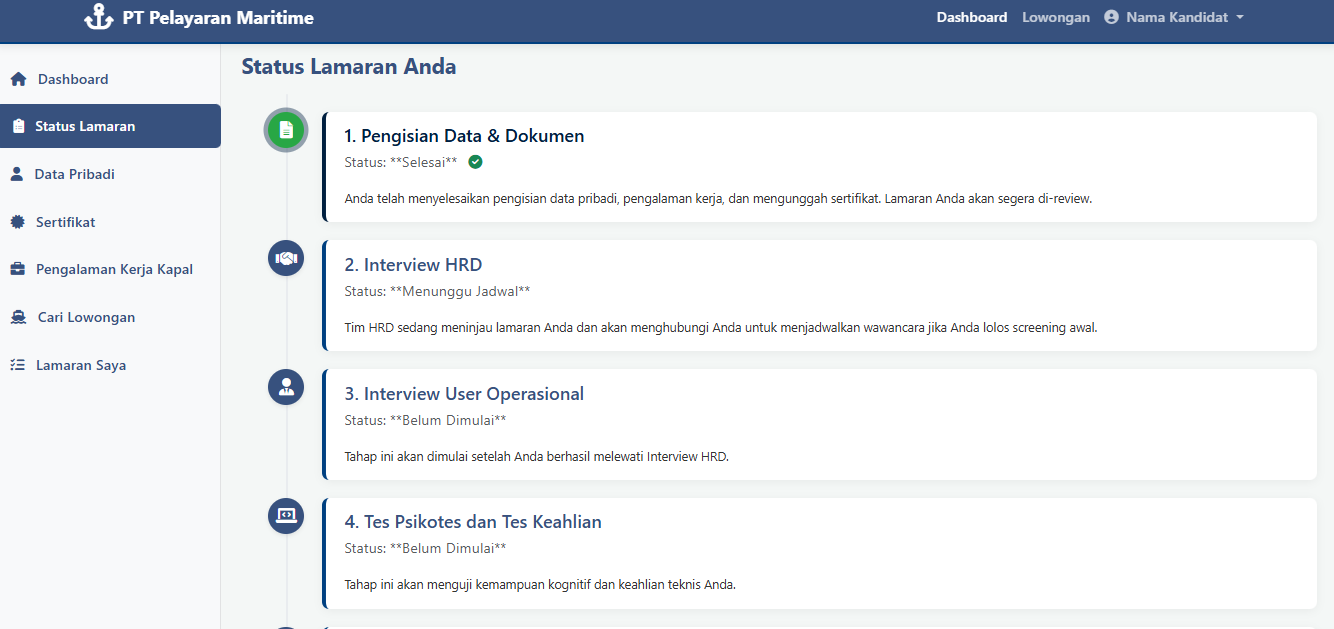Viewport: 1334px width, 629px height.
Task: Click the green document step icon
Action: click(286, 130)
